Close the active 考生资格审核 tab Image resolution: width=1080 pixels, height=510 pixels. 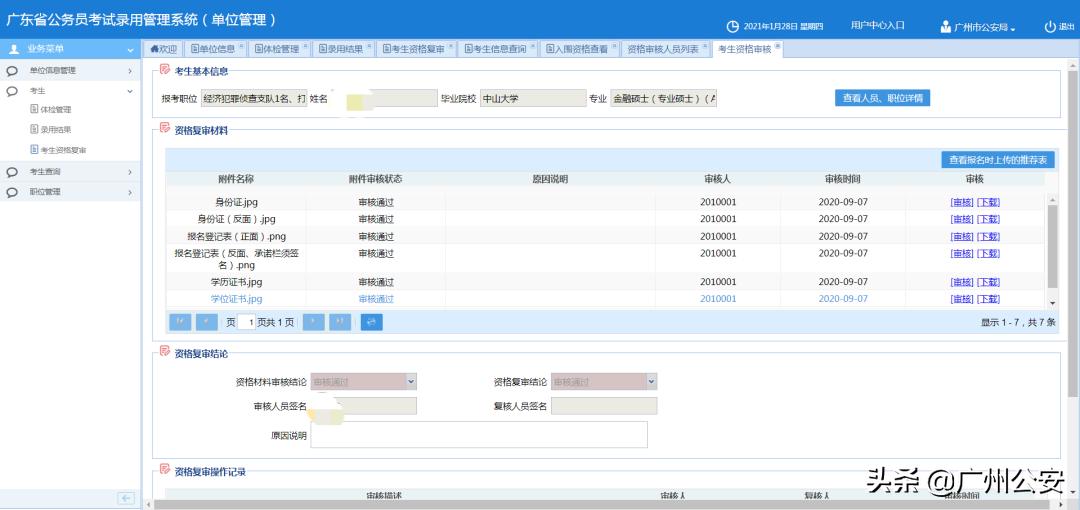click(778, 46)
